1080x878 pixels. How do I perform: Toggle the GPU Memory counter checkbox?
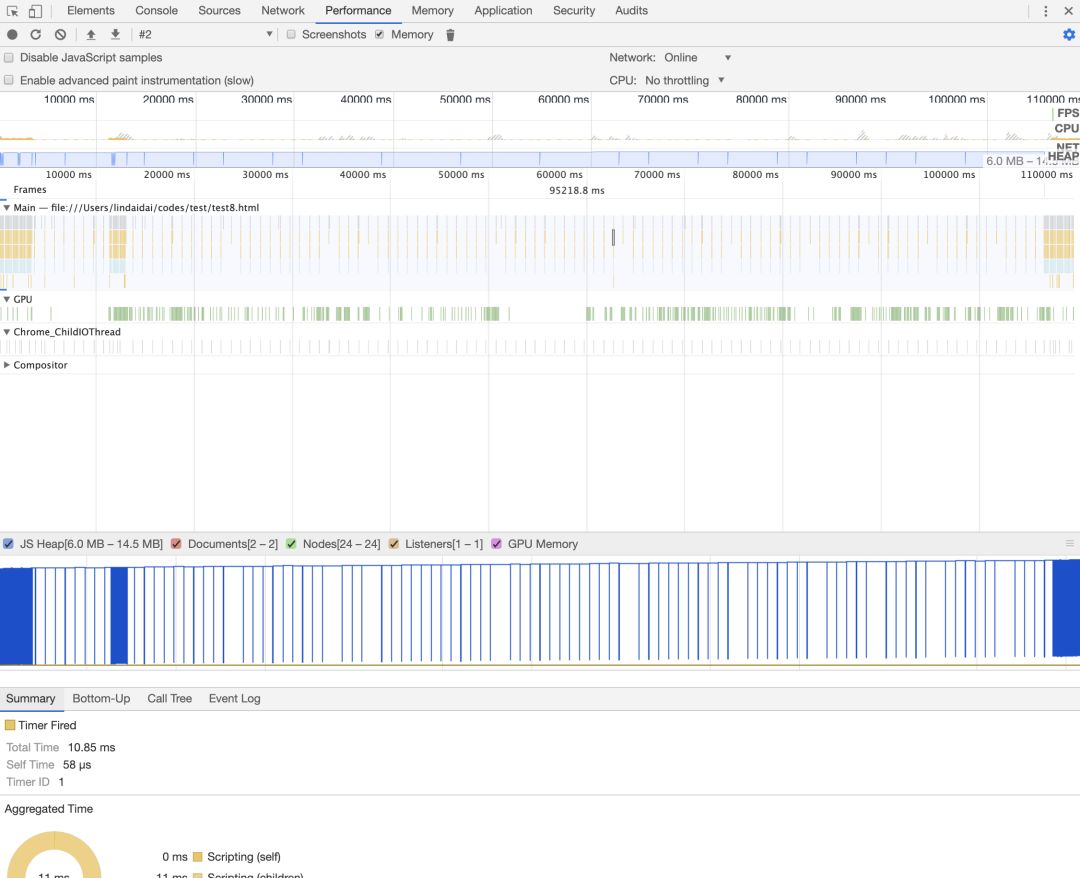[x=497, y=544]
